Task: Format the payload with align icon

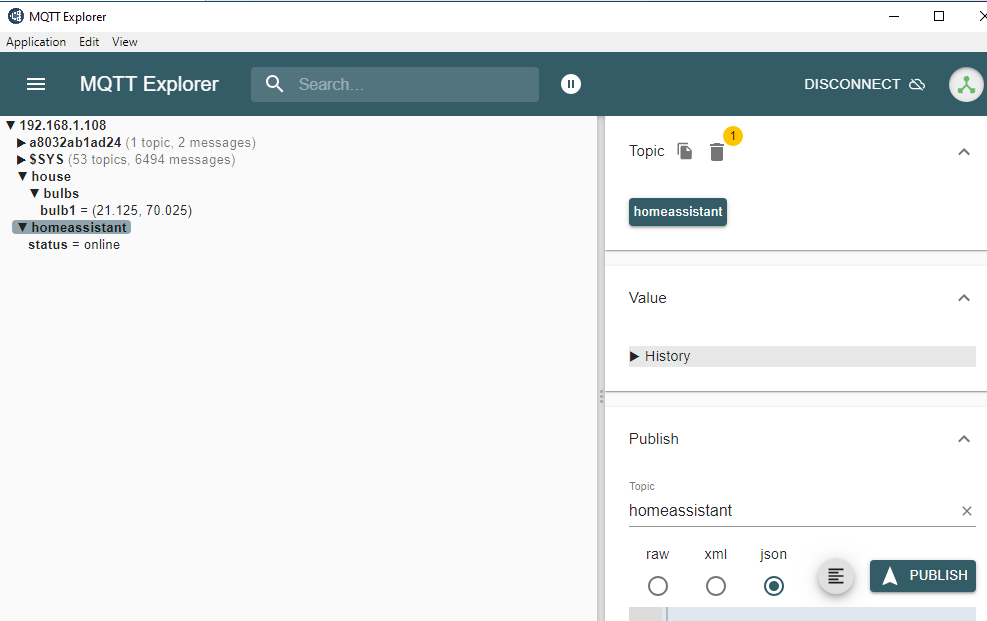Action: click(836, 576)
